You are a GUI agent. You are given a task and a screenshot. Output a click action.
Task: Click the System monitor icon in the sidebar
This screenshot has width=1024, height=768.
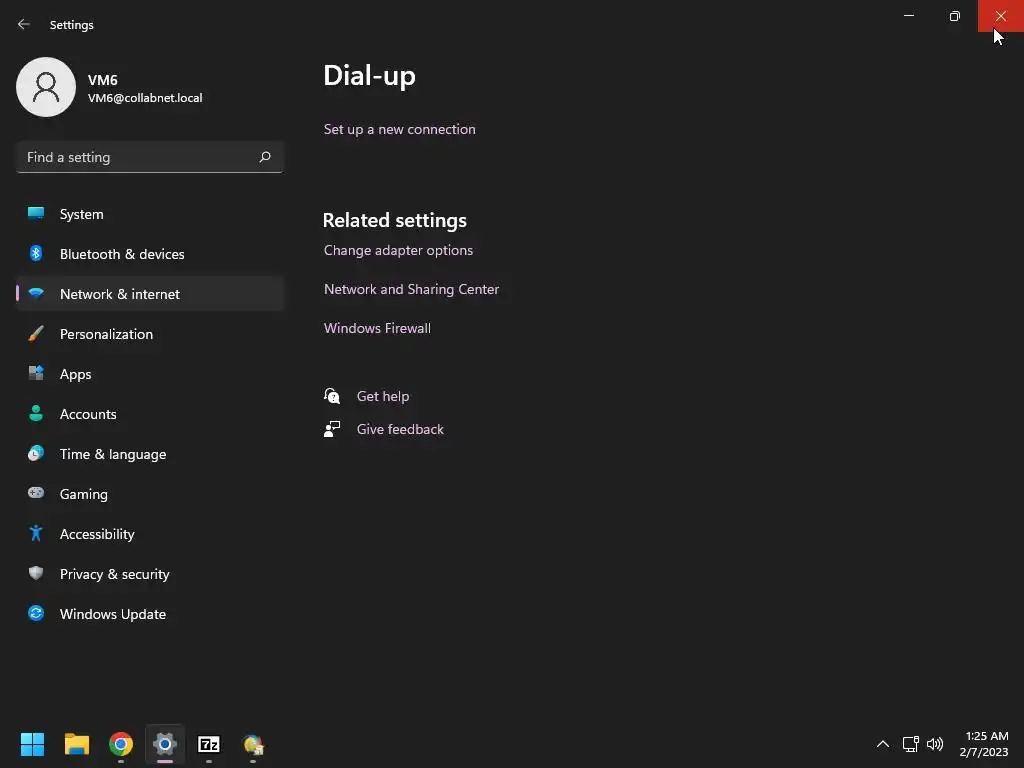36,214
